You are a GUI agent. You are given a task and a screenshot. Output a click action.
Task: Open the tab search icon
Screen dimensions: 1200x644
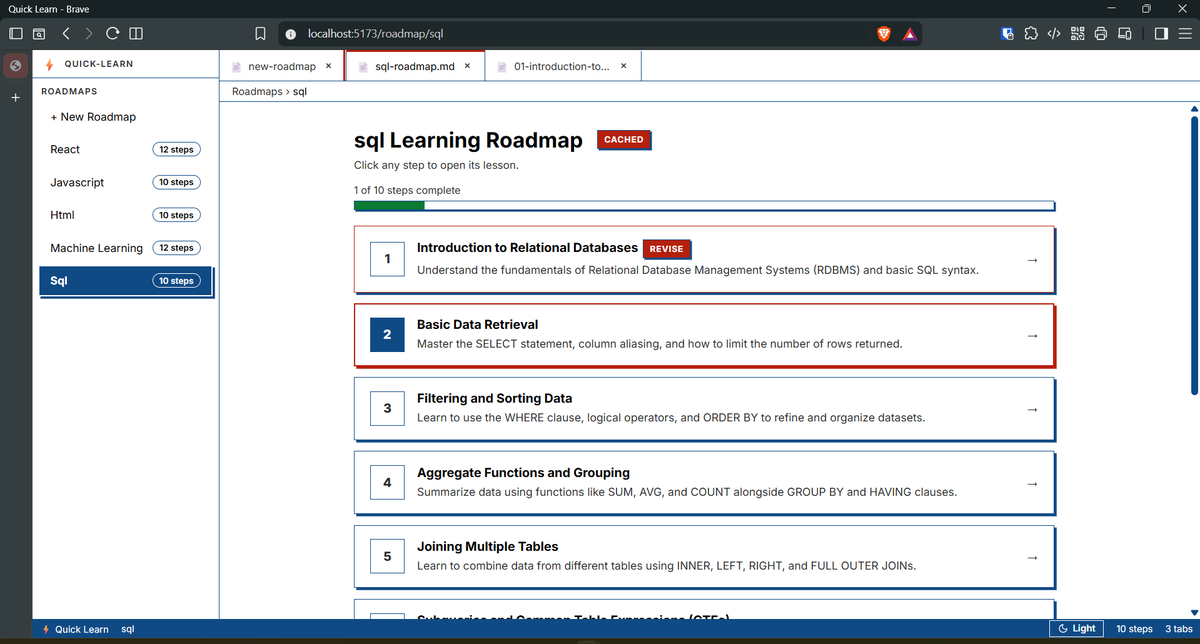click(39, 34)
